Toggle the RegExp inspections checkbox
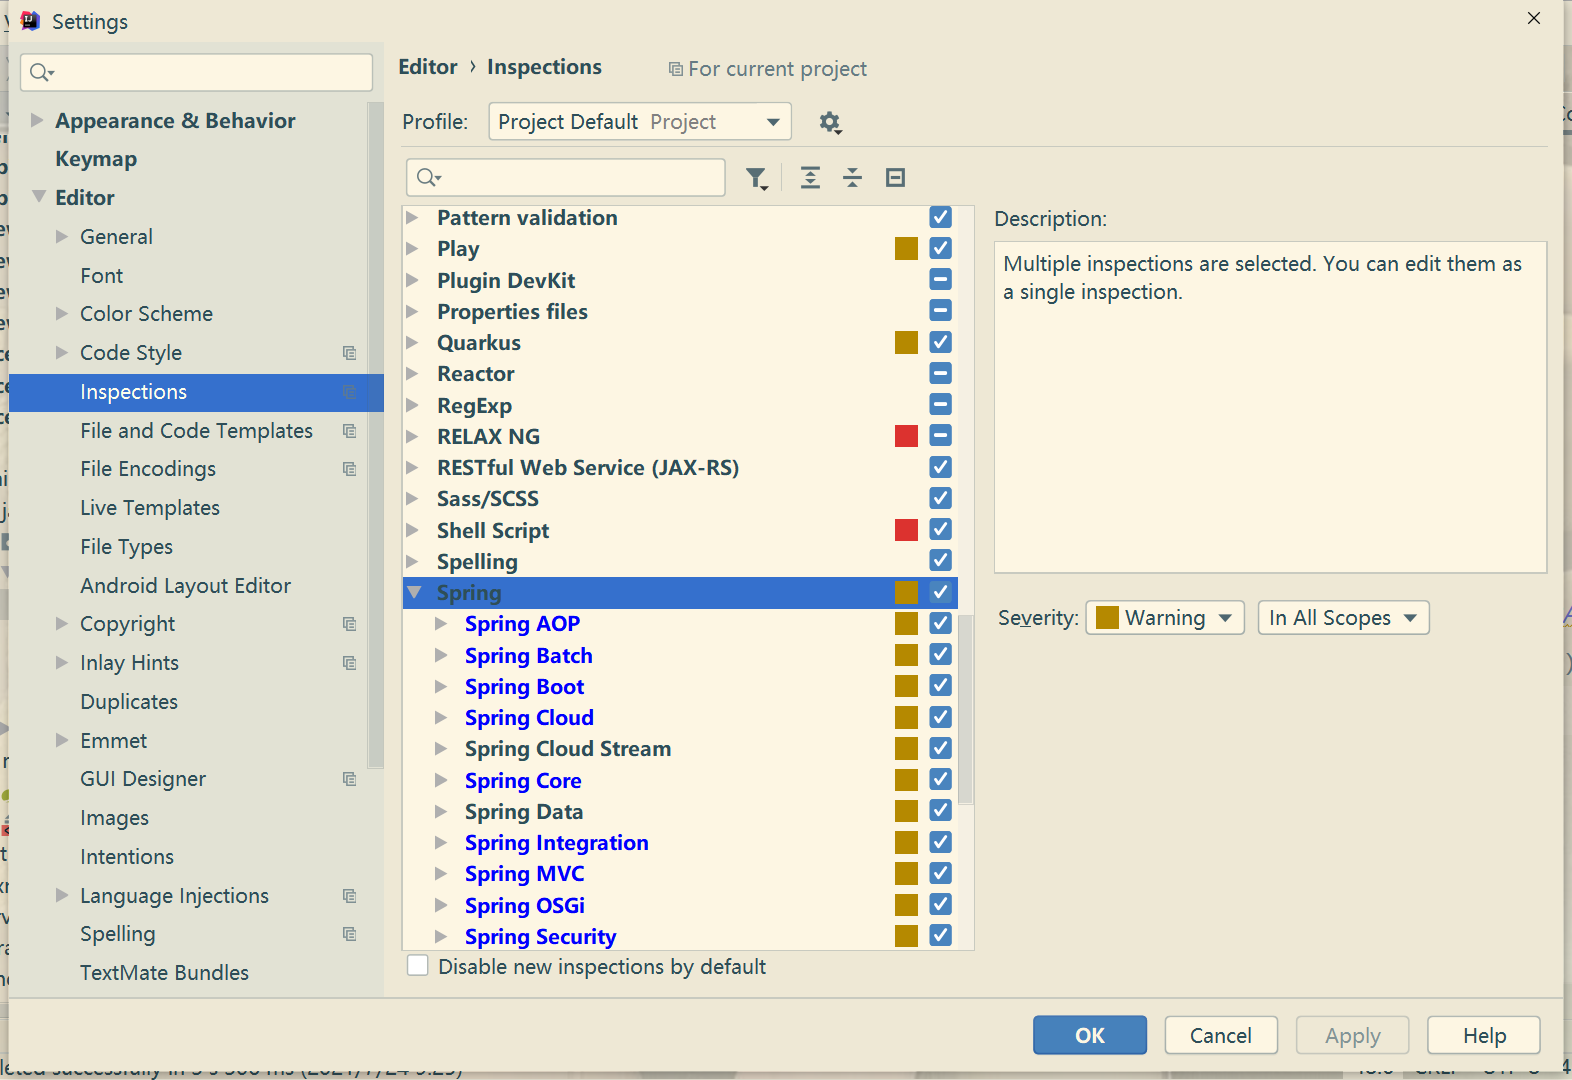1572x1080 pixels. tap(940, 404)
